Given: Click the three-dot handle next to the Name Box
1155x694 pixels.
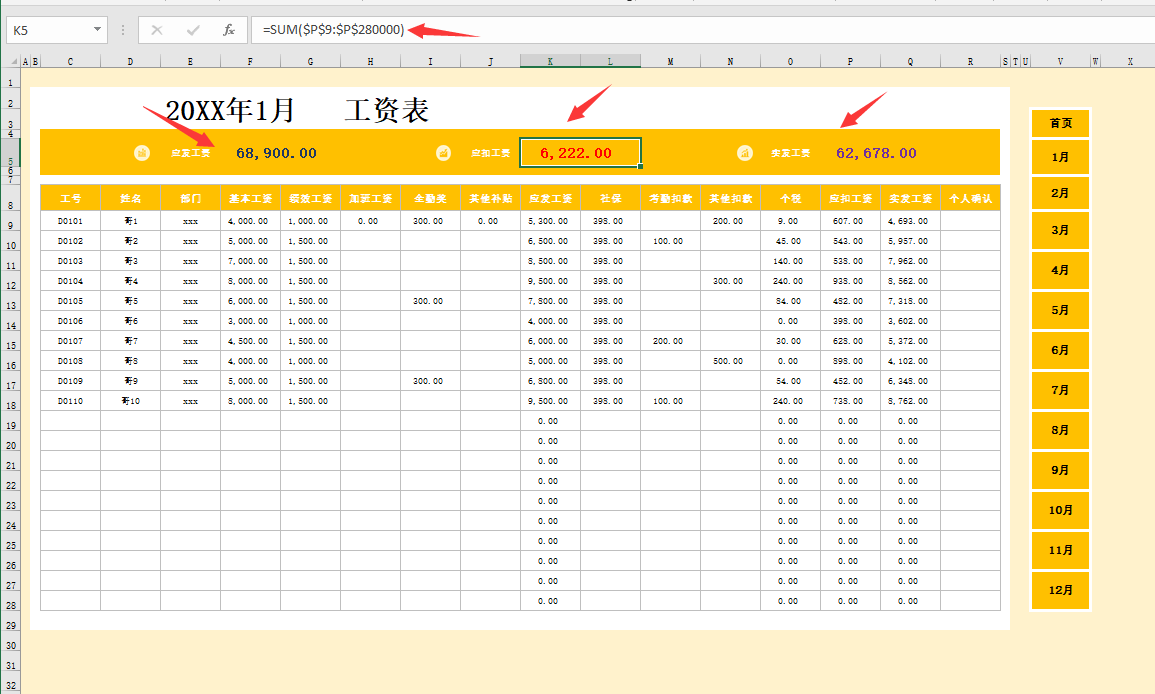Looking at the screenshot, I should (122, 30).
